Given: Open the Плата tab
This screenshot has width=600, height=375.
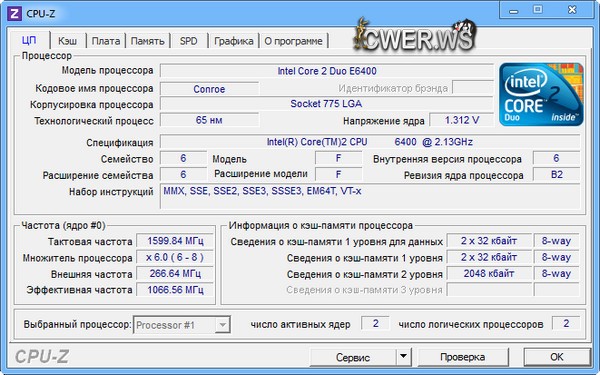Looking at the screenshot, I should (x=106, y=41).
